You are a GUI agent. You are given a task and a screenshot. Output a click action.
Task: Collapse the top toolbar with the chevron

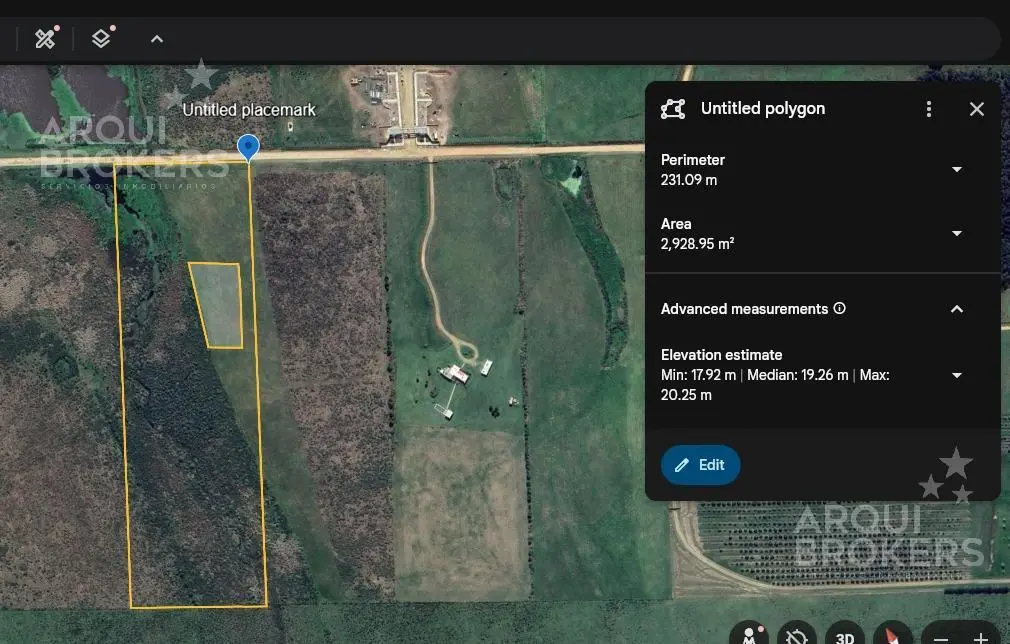pyautogui.click(x=157, y=39)
